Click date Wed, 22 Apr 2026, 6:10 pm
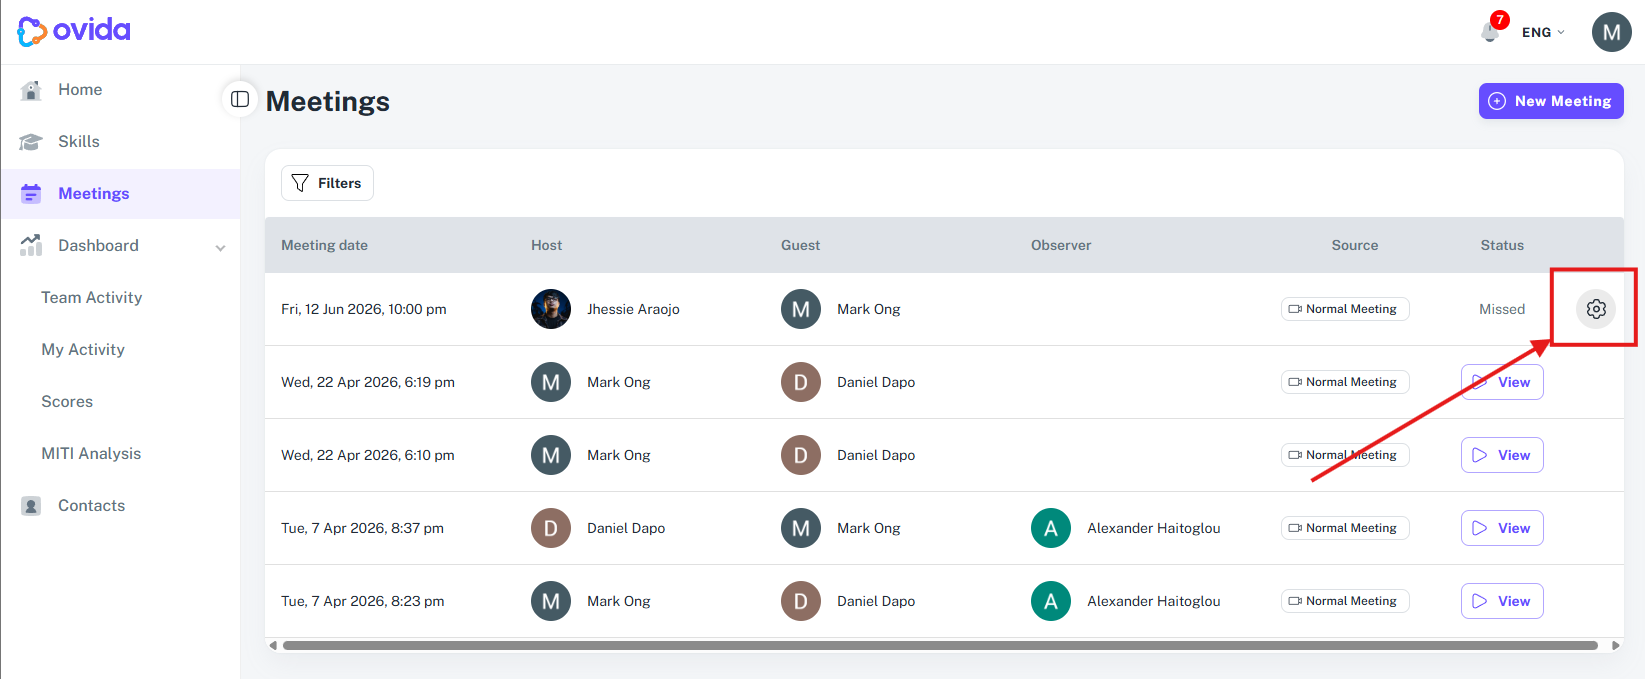The image size is (1645, 679). pyautogui.click(x=368, y=455)
